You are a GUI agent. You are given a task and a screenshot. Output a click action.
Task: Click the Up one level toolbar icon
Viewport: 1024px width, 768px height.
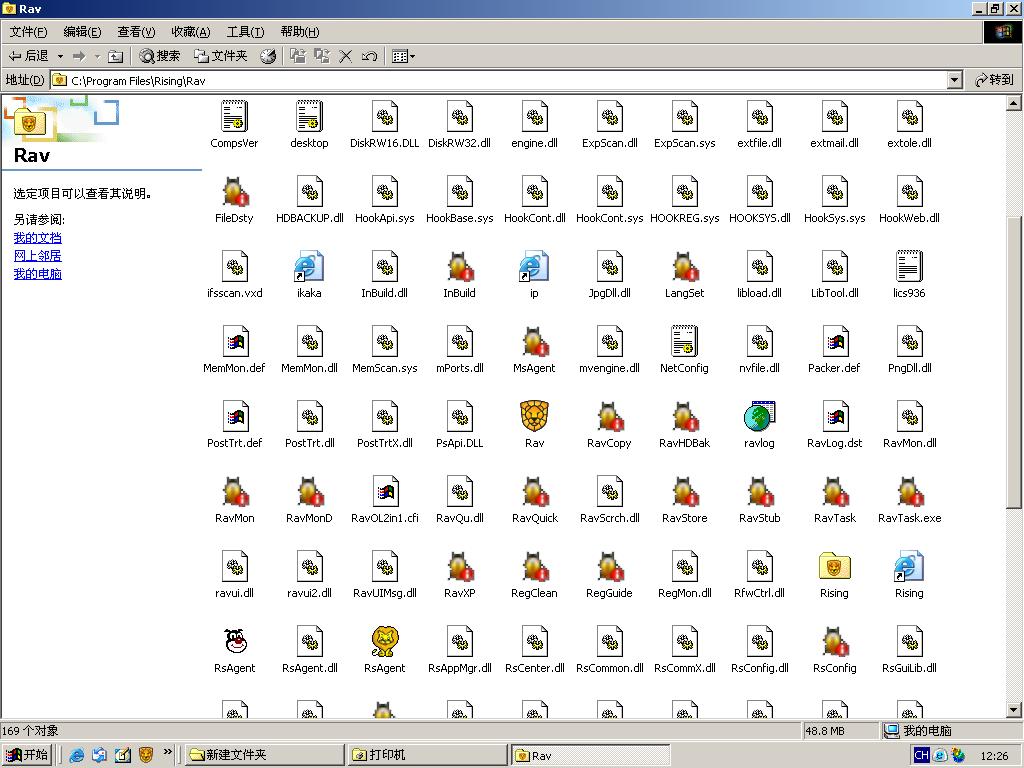116,56
